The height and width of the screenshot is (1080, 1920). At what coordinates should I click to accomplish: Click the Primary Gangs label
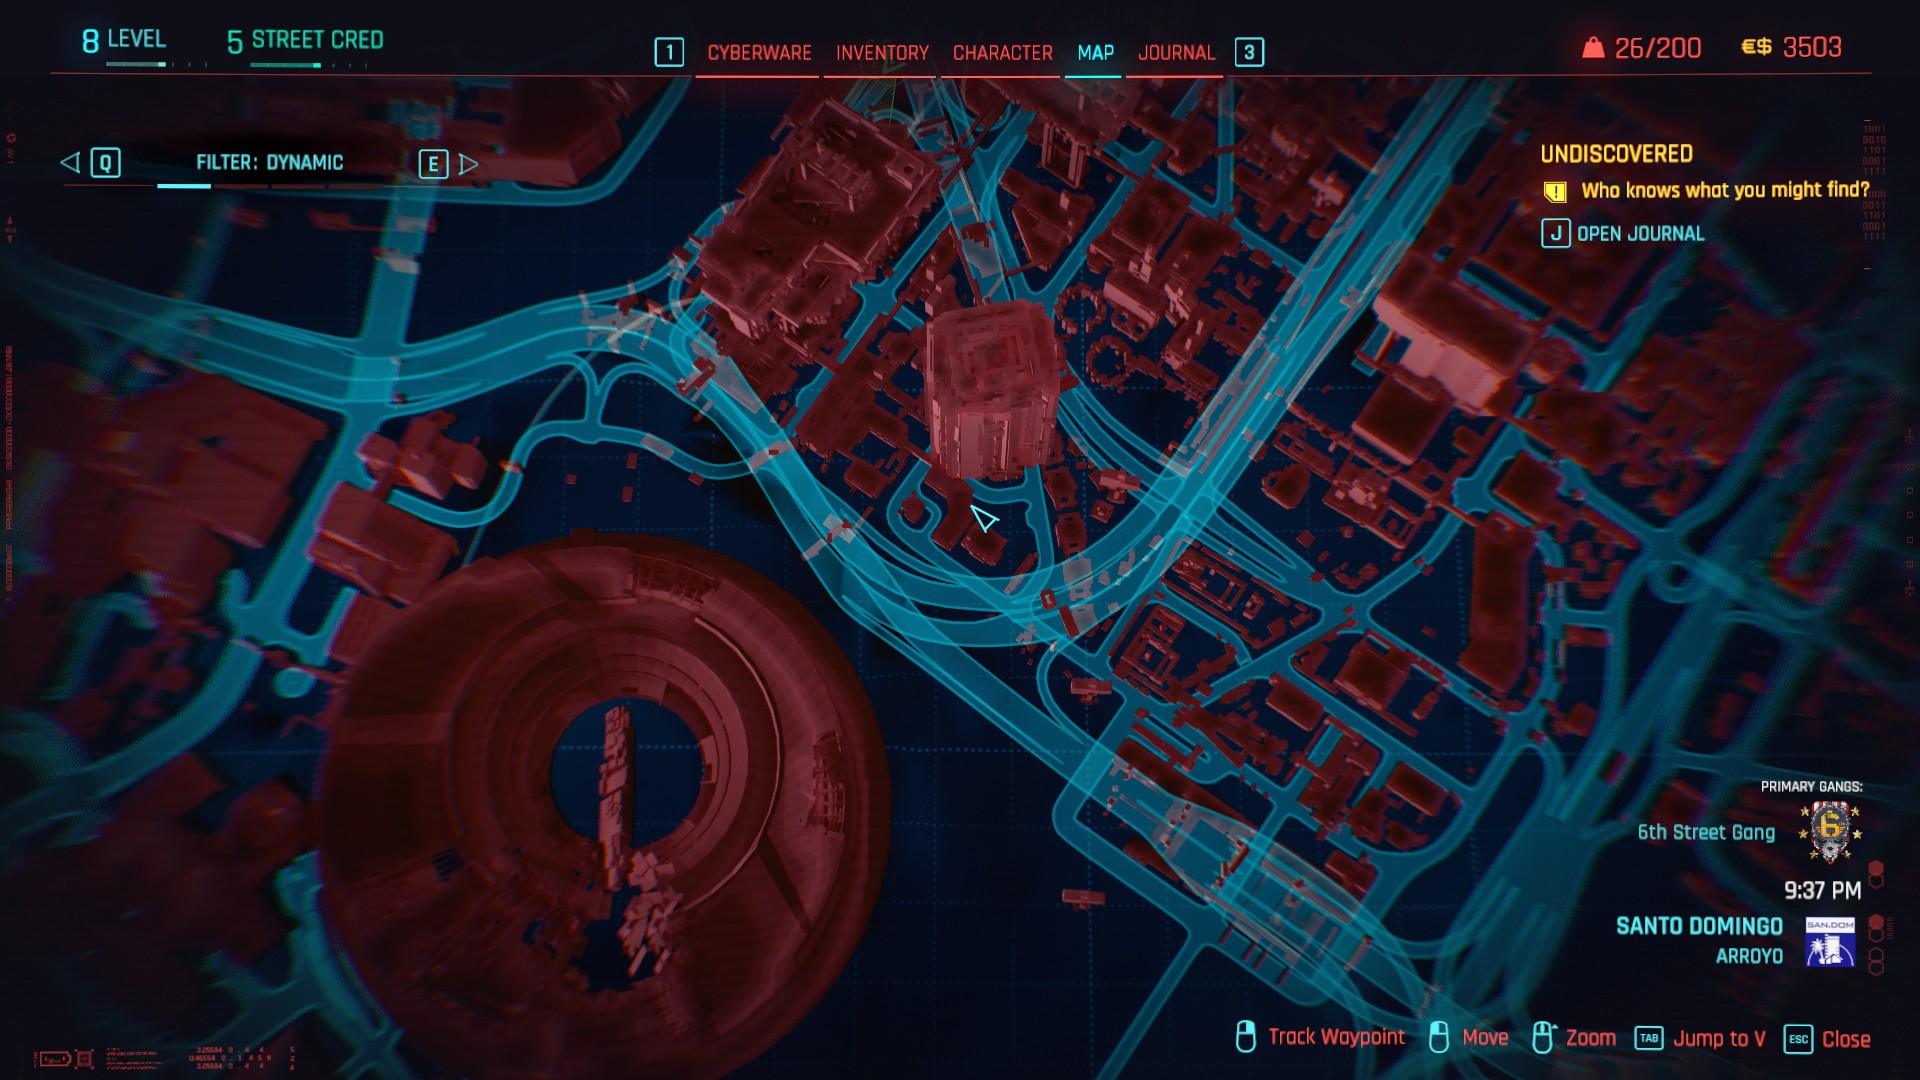click(1811, 787)
